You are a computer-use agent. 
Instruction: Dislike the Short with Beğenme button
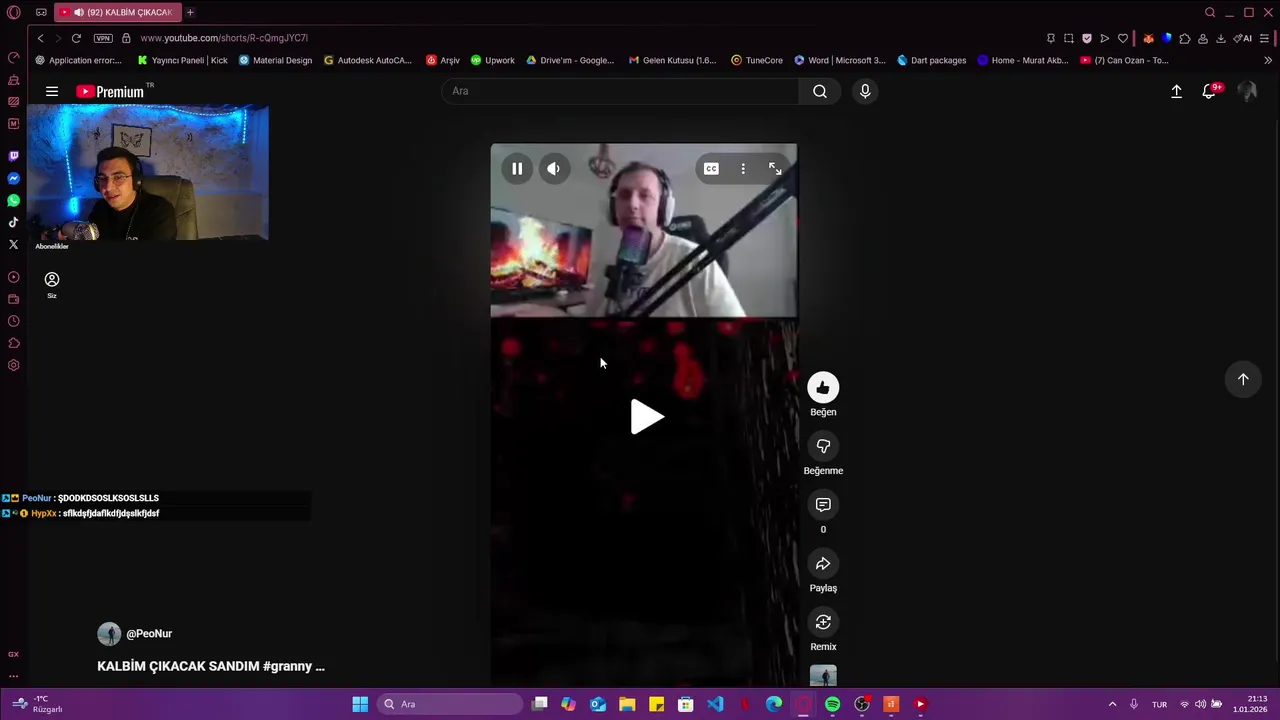pos(823,446)
